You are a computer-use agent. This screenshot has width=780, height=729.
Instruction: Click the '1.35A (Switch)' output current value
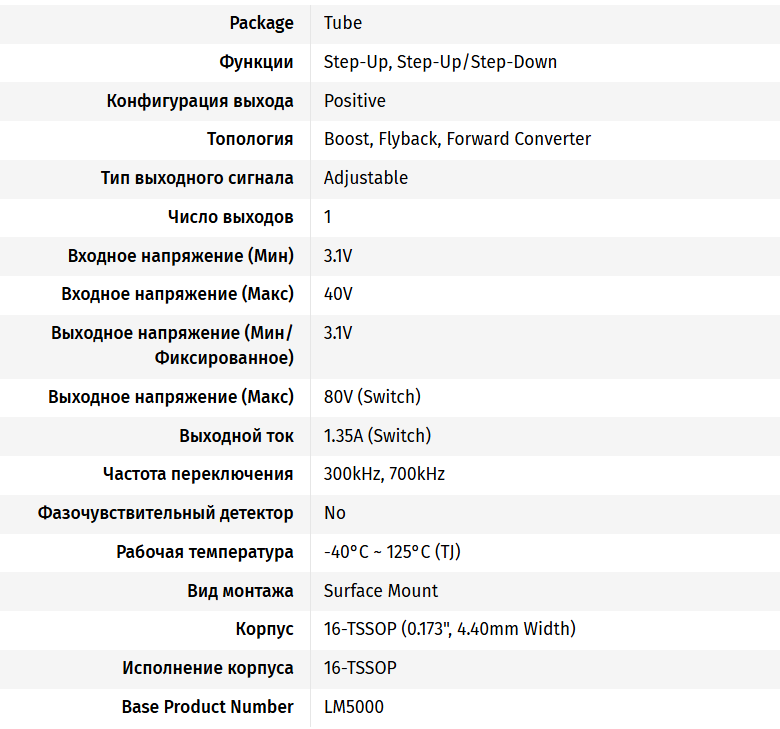377,436
